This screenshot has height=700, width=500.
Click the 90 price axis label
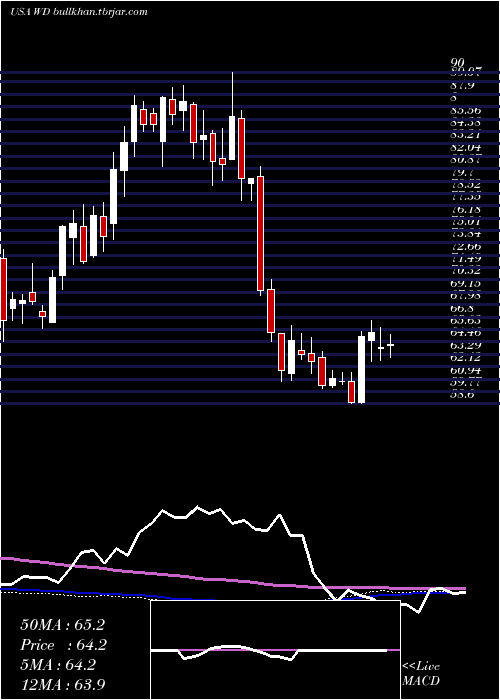tap(460, 62)
